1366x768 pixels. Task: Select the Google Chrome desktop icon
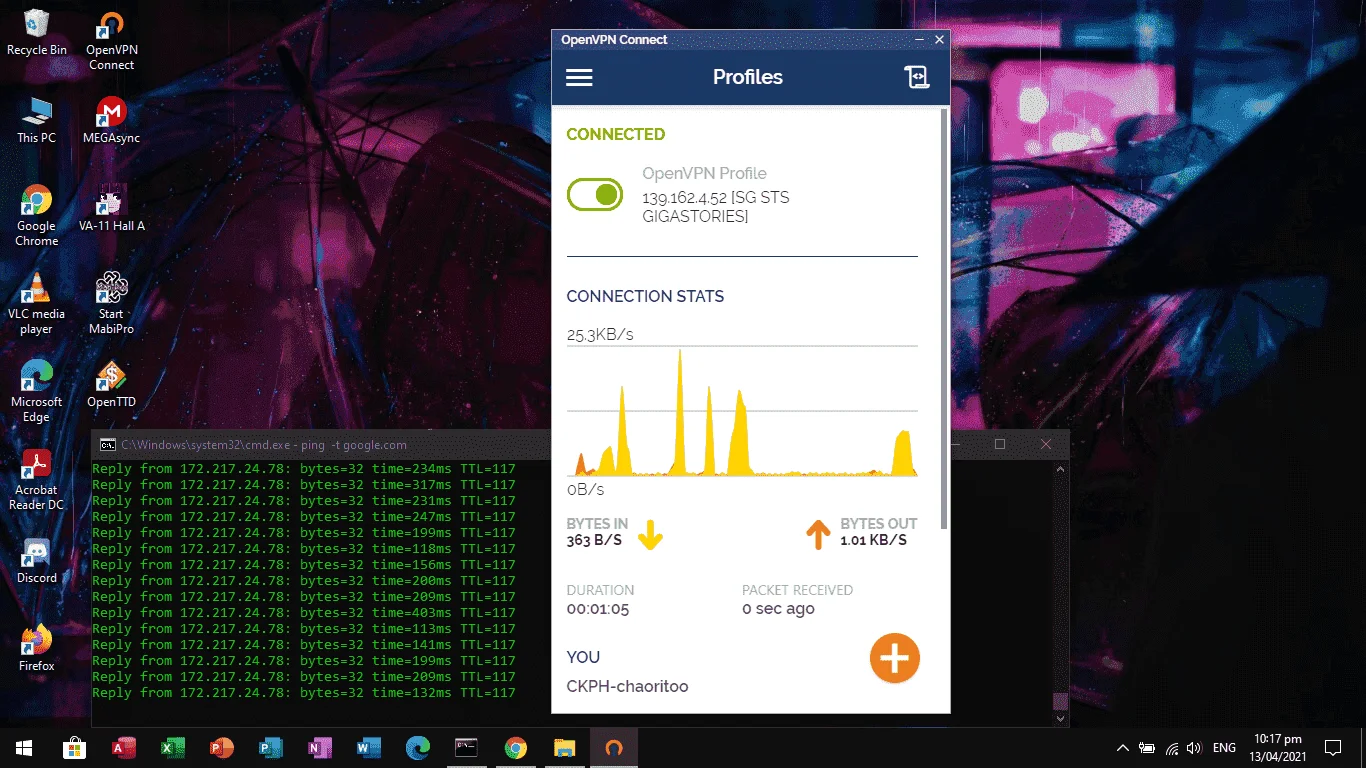(37, 216)
